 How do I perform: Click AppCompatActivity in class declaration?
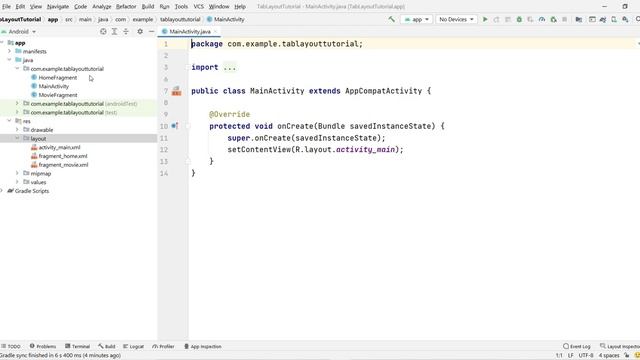point(383,91)
